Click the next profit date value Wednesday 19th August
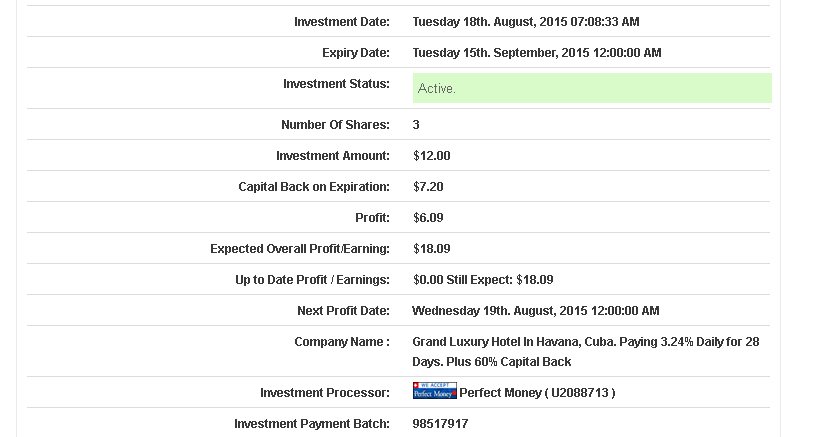The image size is (823, 437). point(535,311)
